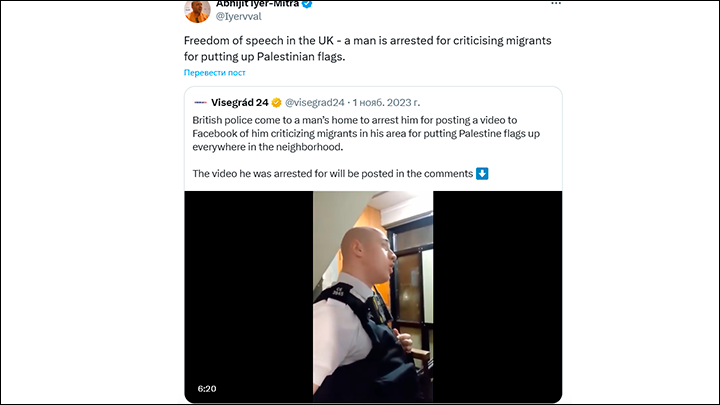The image size is (720, 405).
Task: Click the black area left of the video
Action: (x=248, y=285)
